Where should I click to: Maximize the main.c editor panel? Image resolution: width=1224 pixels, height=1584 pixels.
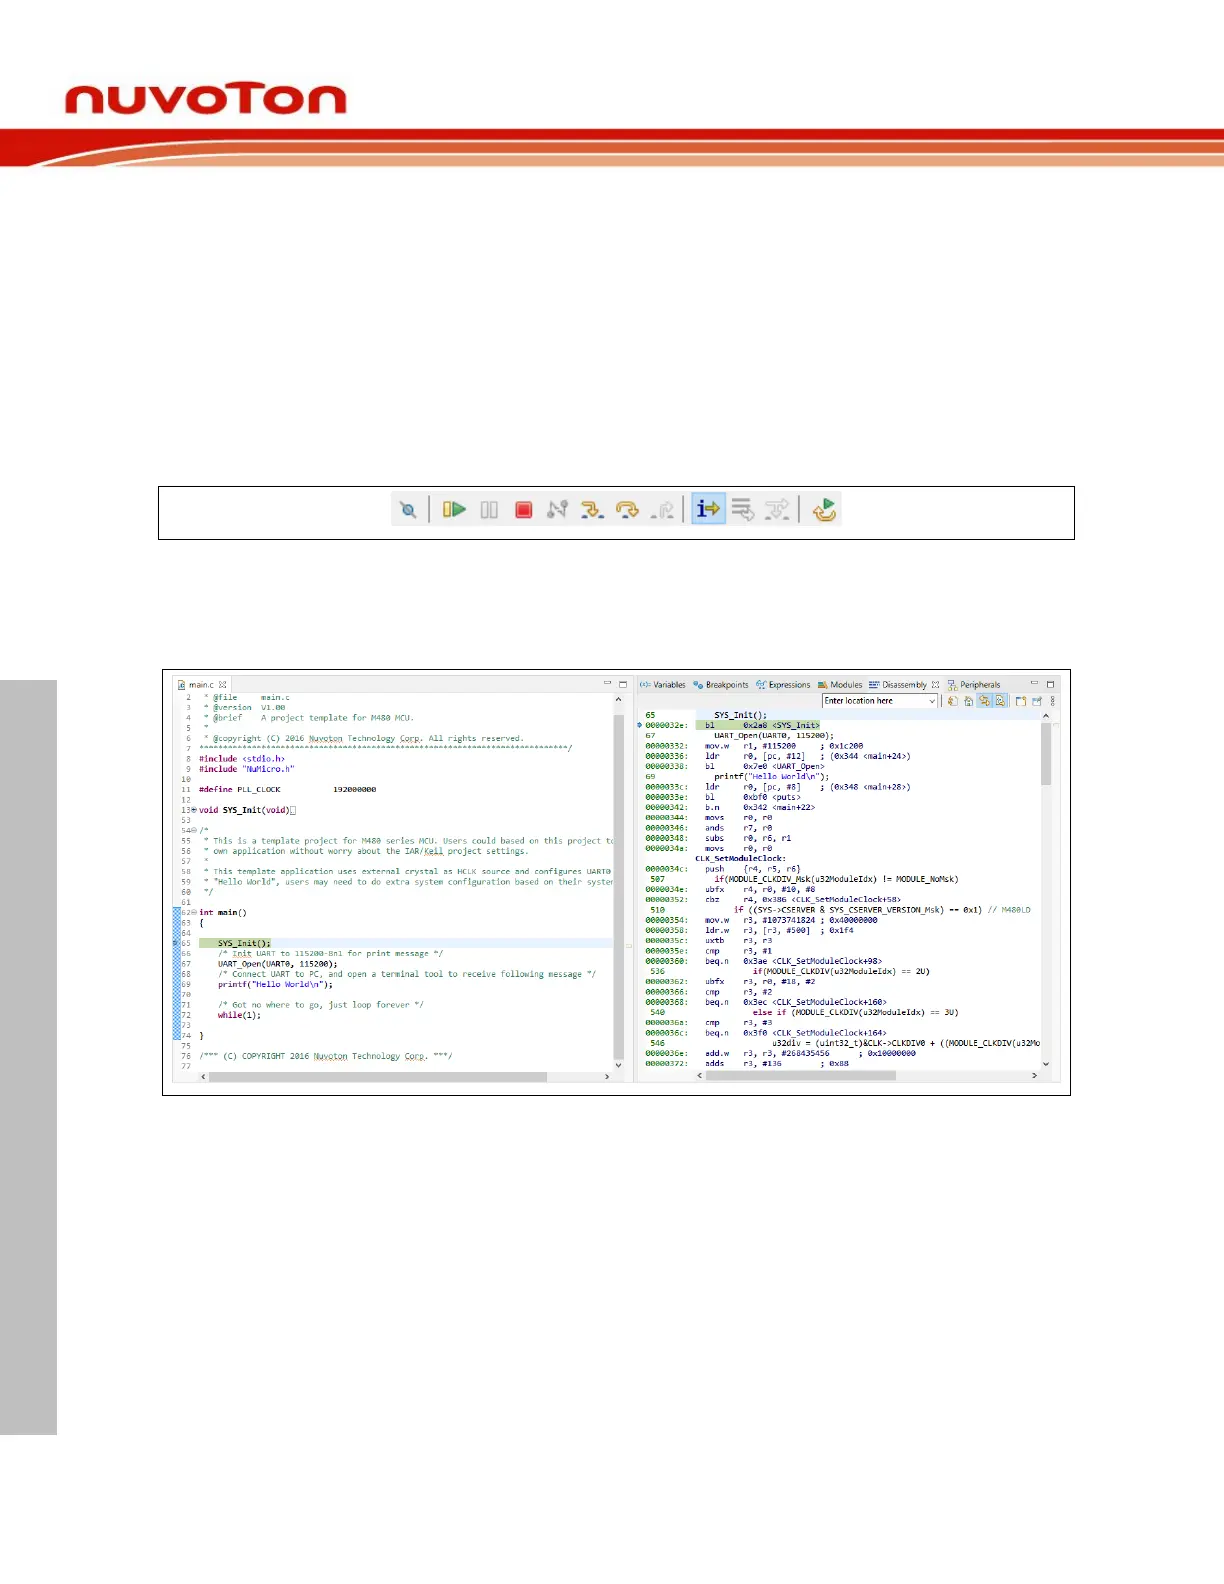(622, 684)
